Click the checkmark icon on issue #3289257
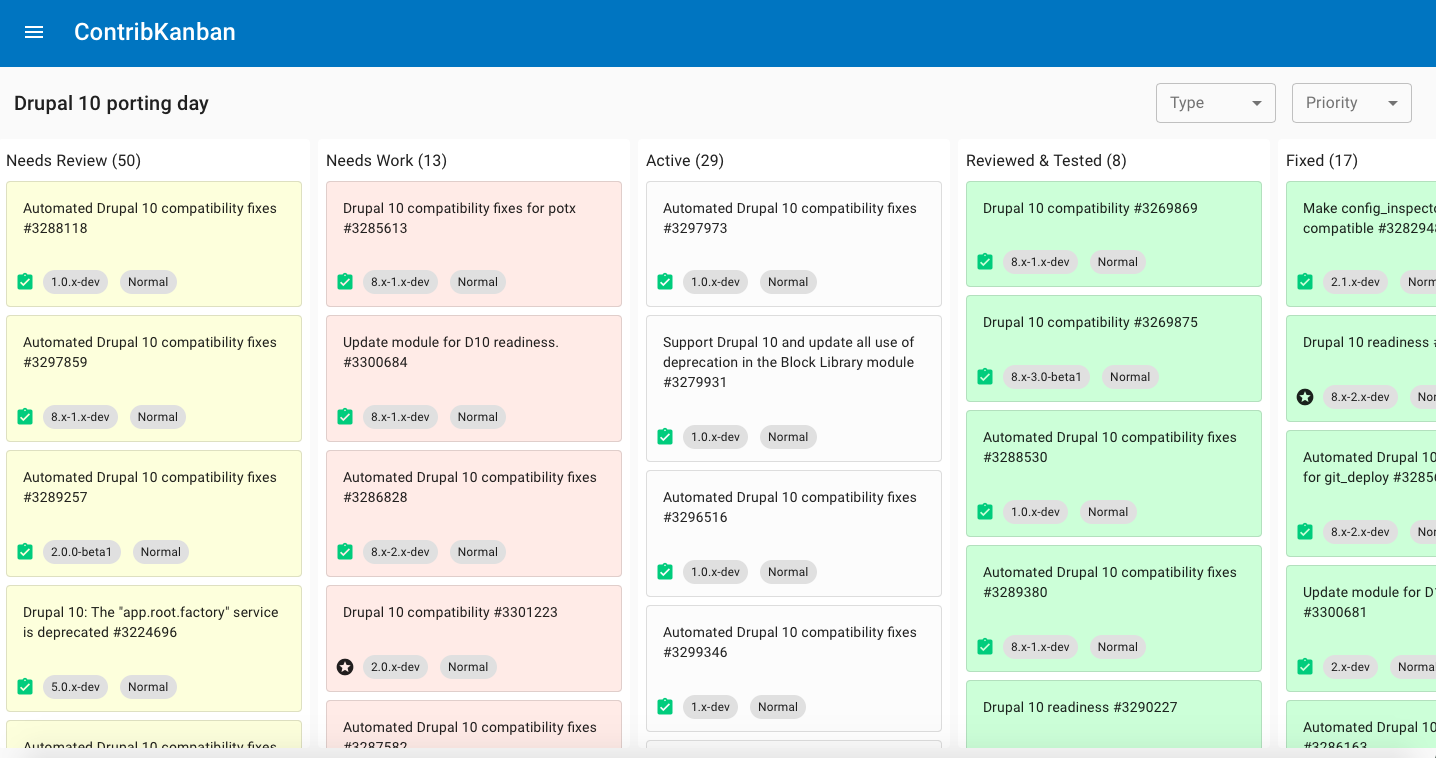This screenshot has height=758, width=1436. (x=25, y=552)
